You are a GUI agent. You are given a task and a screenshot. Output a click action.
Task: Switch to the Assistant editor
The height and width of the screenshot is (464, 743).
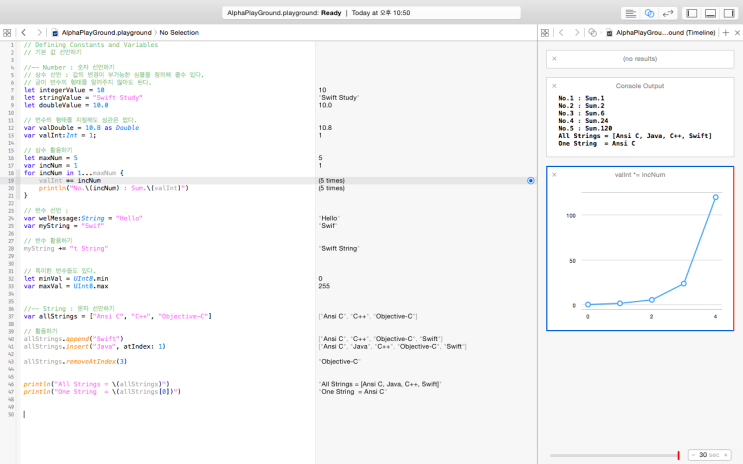649,13
